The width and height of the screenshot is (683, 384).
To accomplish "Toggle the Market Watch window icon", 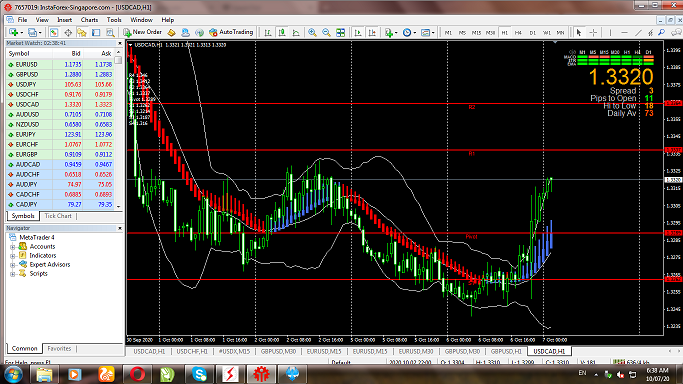I will 54,32.
